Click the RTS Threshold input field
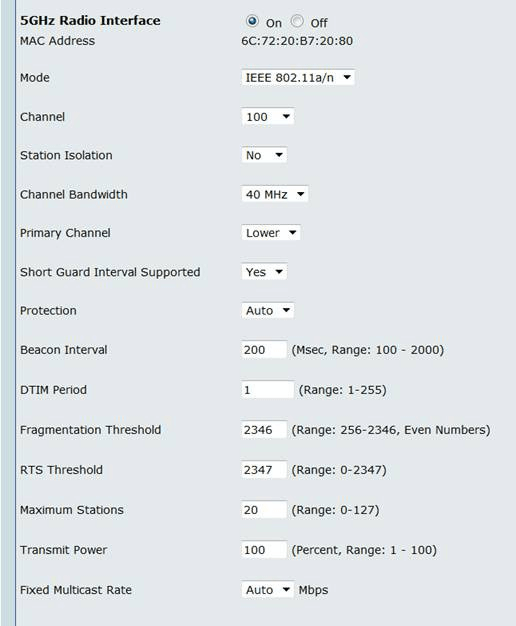This screenshot has width=516, height=626. tap(264, 470)
